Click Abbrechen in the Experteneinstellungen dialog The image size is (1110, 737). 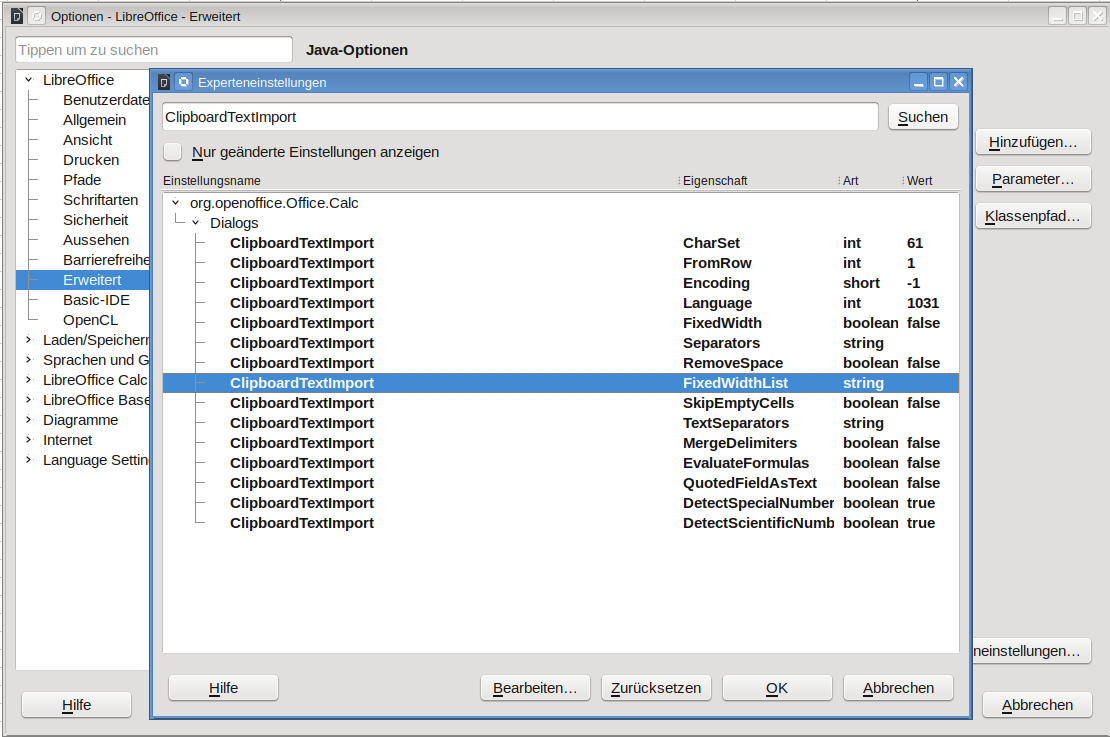point(898,688)
